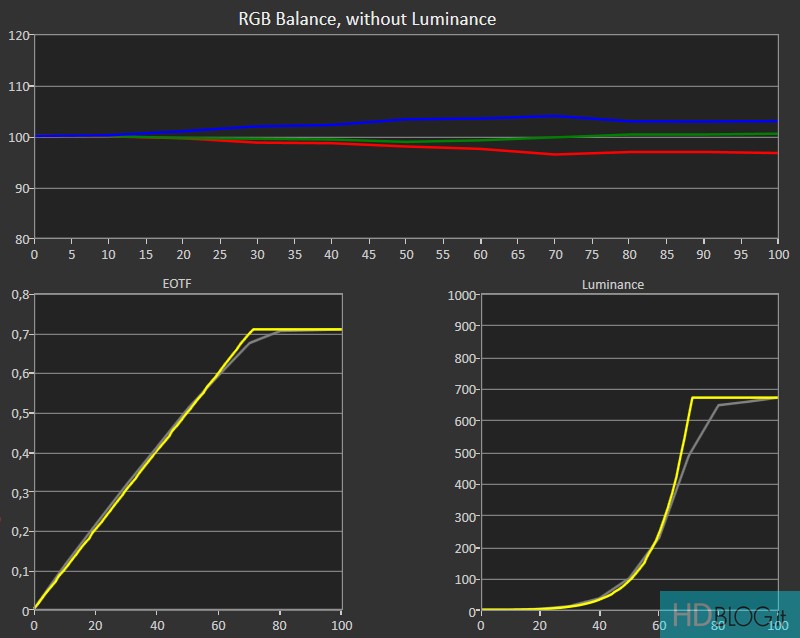Click the 25 label on RGB Balance x-axis
Screen dimensions: 800x638
point(220,254)
